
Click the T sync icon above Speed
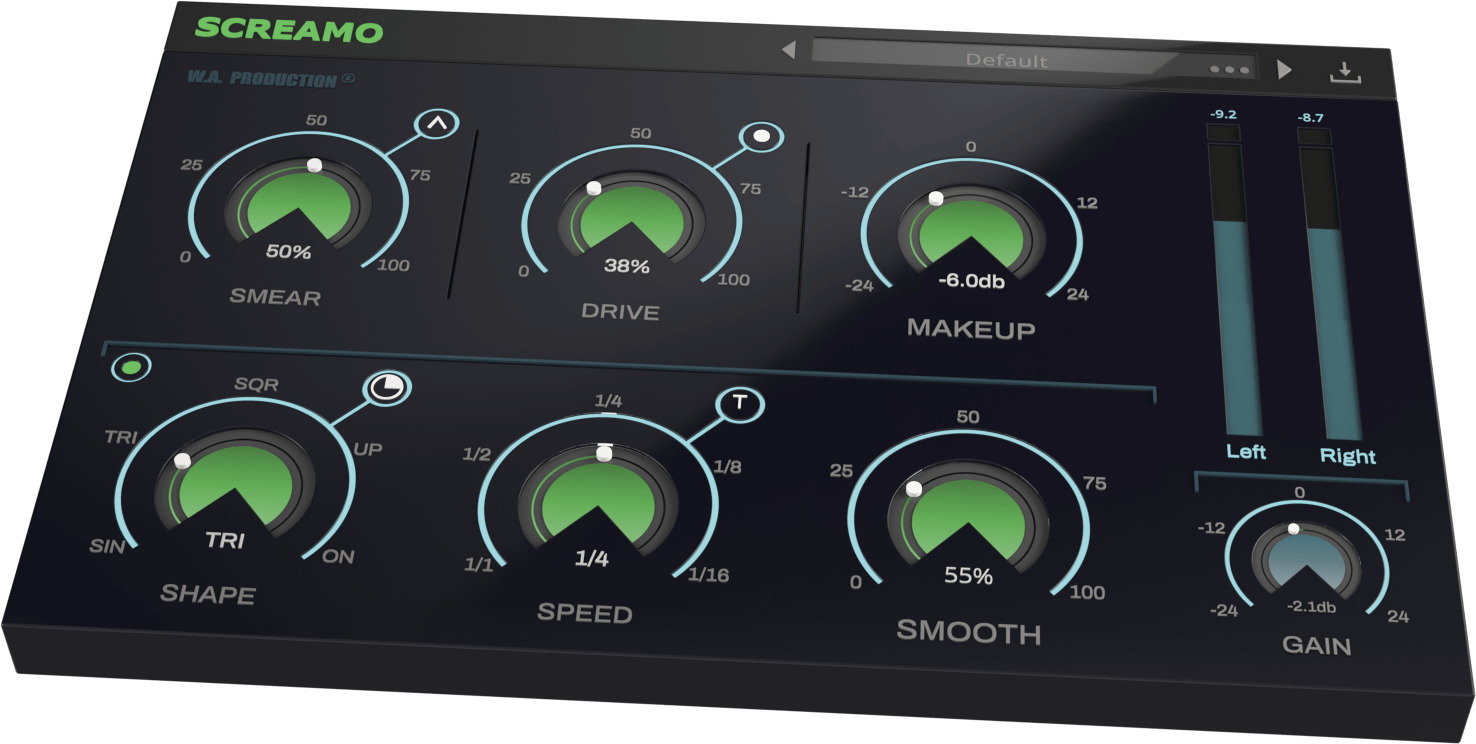[x=740, y=403]
